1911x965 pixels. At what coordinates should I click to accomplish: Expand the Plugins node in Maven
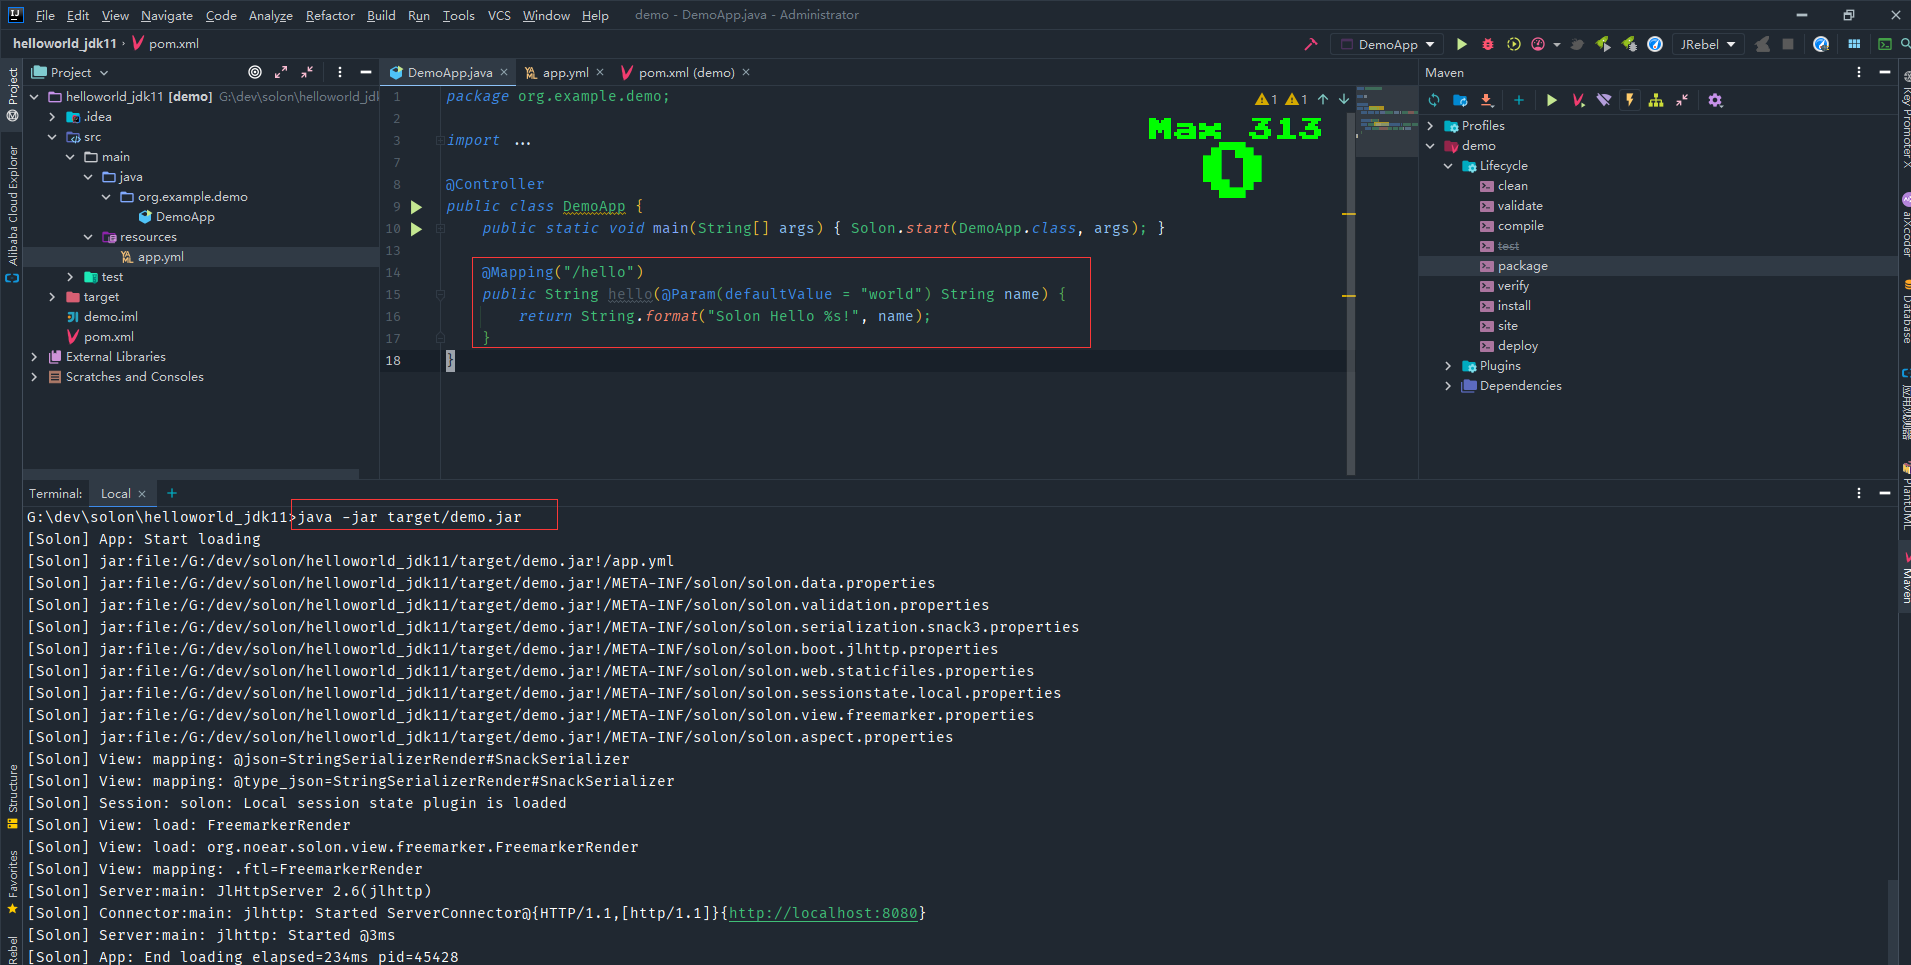coord(1448,366)
